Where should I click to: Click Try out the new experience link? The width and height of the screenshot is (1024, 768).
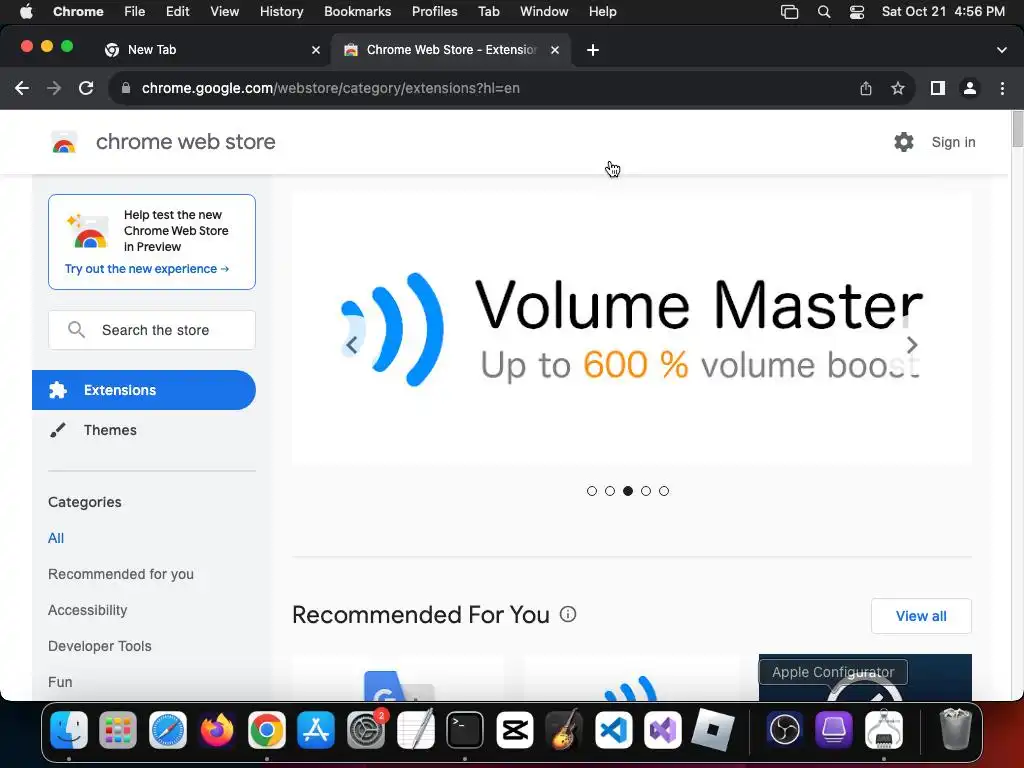(147, 269)
